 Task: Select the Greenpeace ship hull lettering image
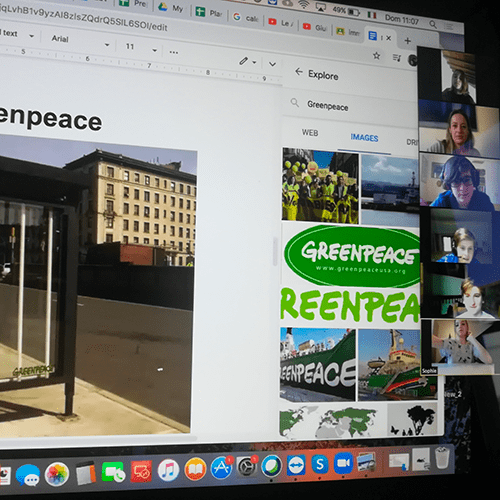click(318, 364)
